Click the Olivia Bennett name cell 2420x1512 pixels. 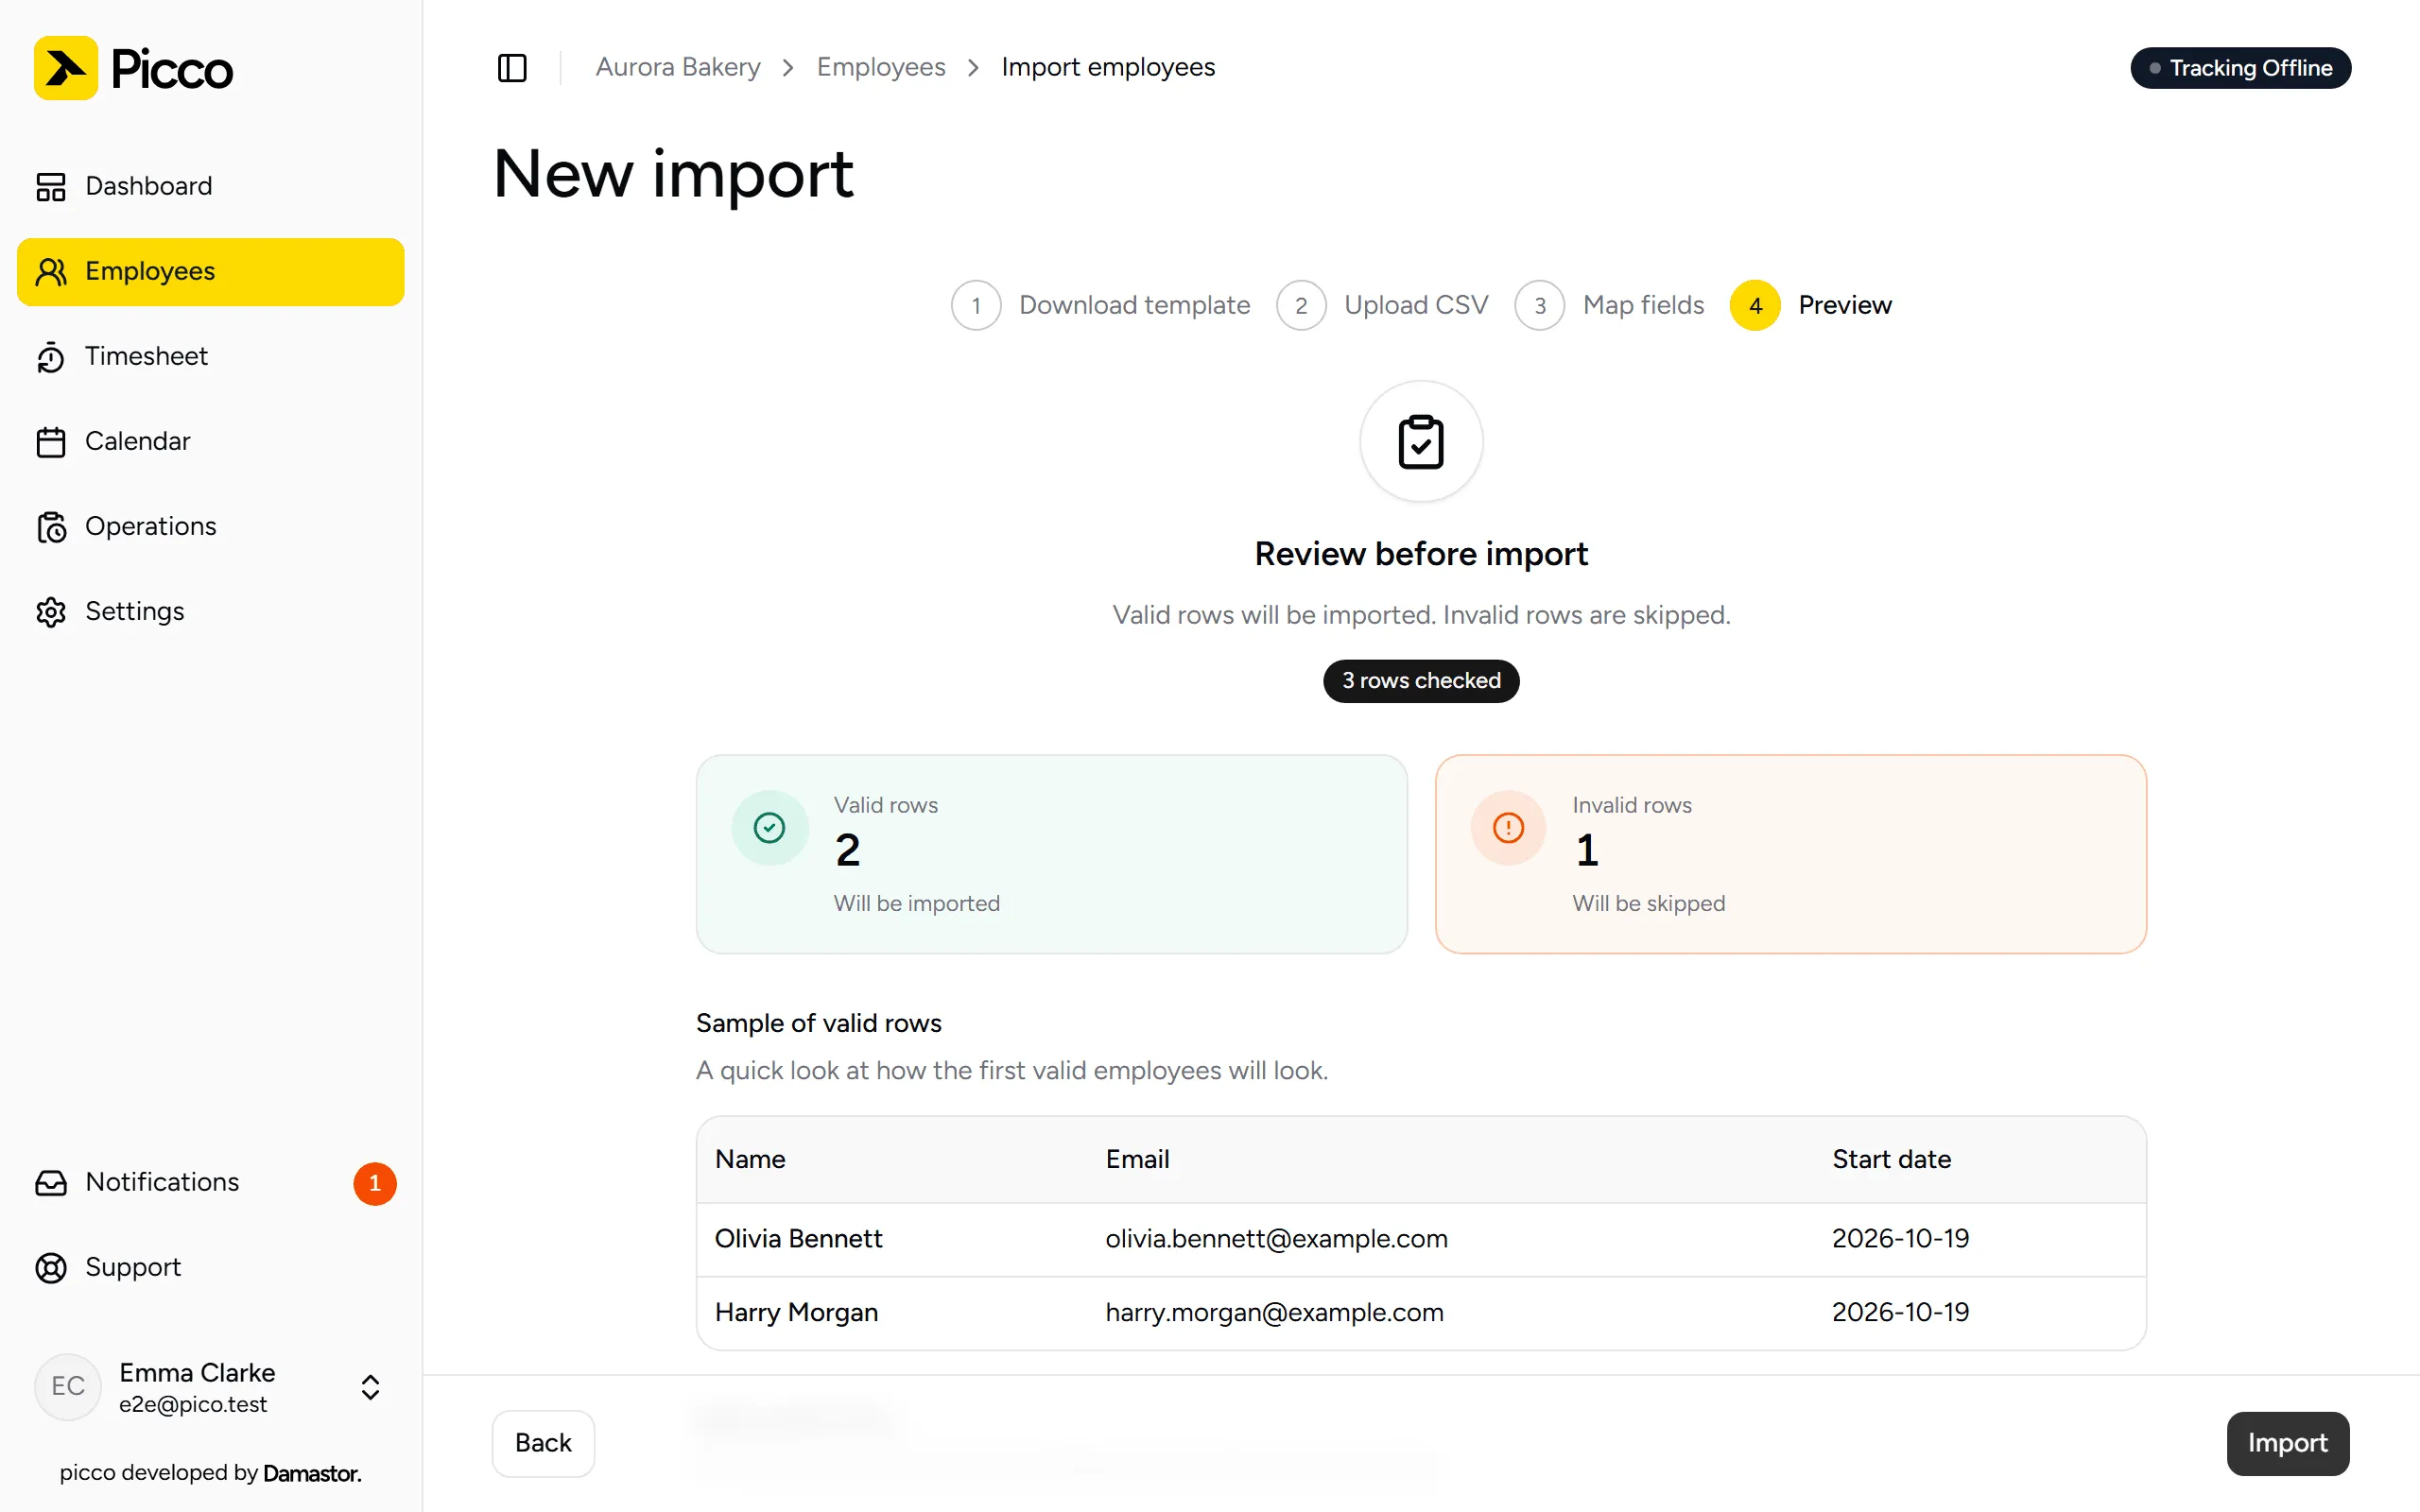[799, 1239]
